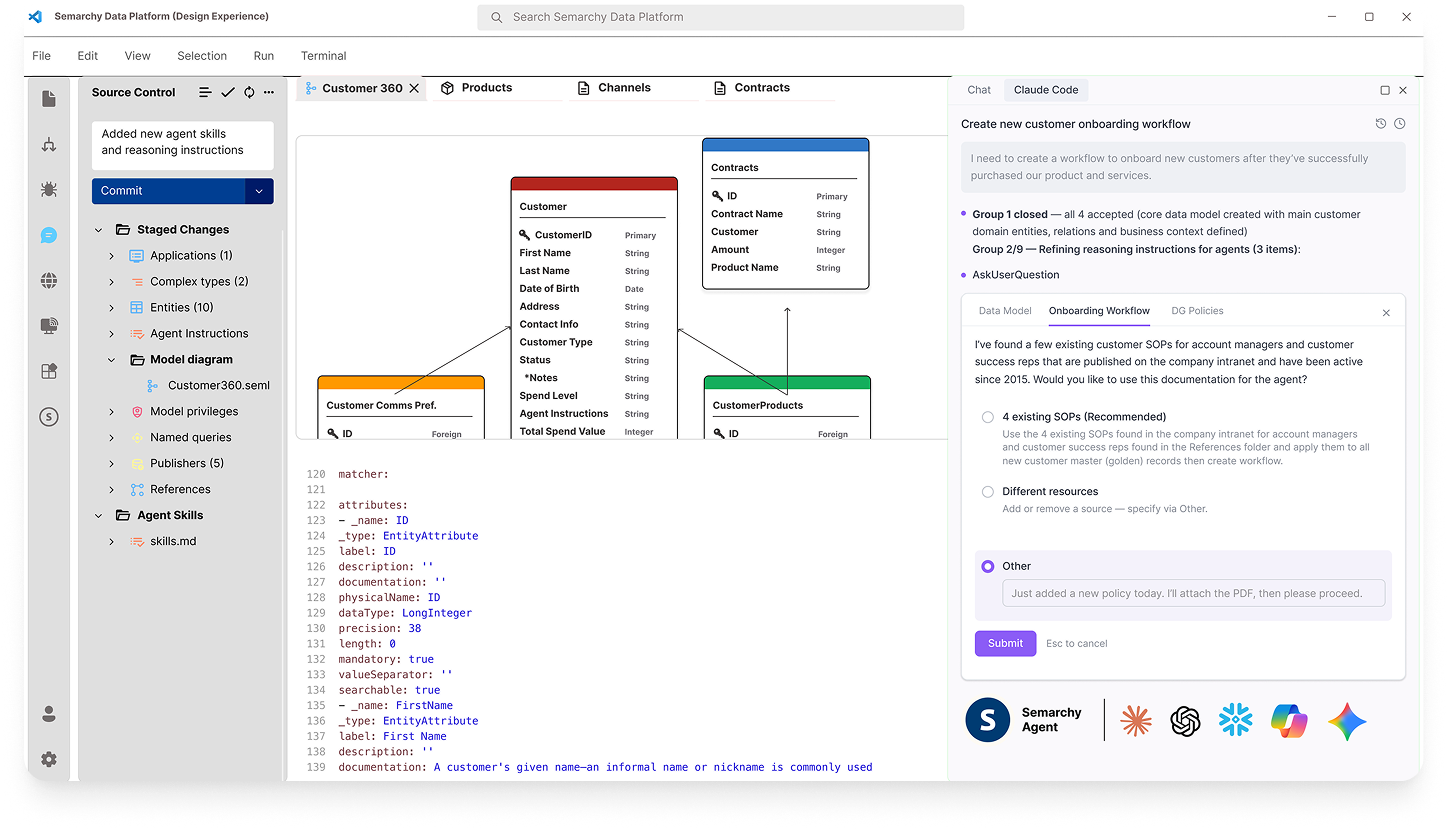
Task: Expand the Applications (1) node
Action: [112, 256]
